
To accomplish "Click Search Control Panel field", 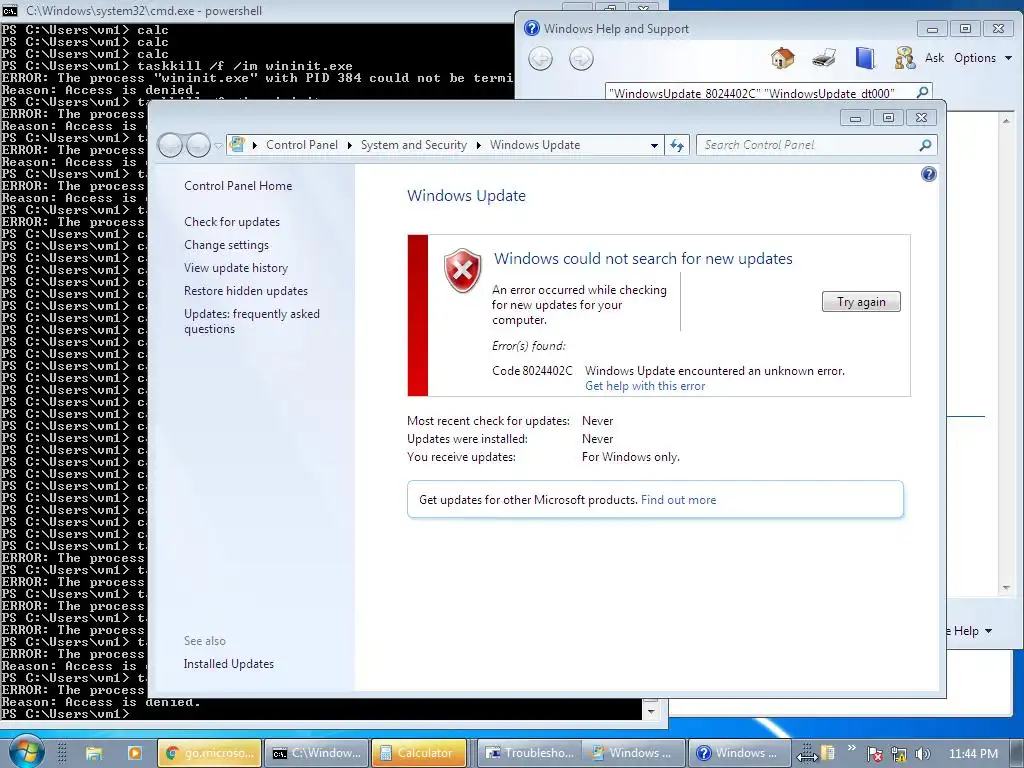I will click(x=807, y=145).
